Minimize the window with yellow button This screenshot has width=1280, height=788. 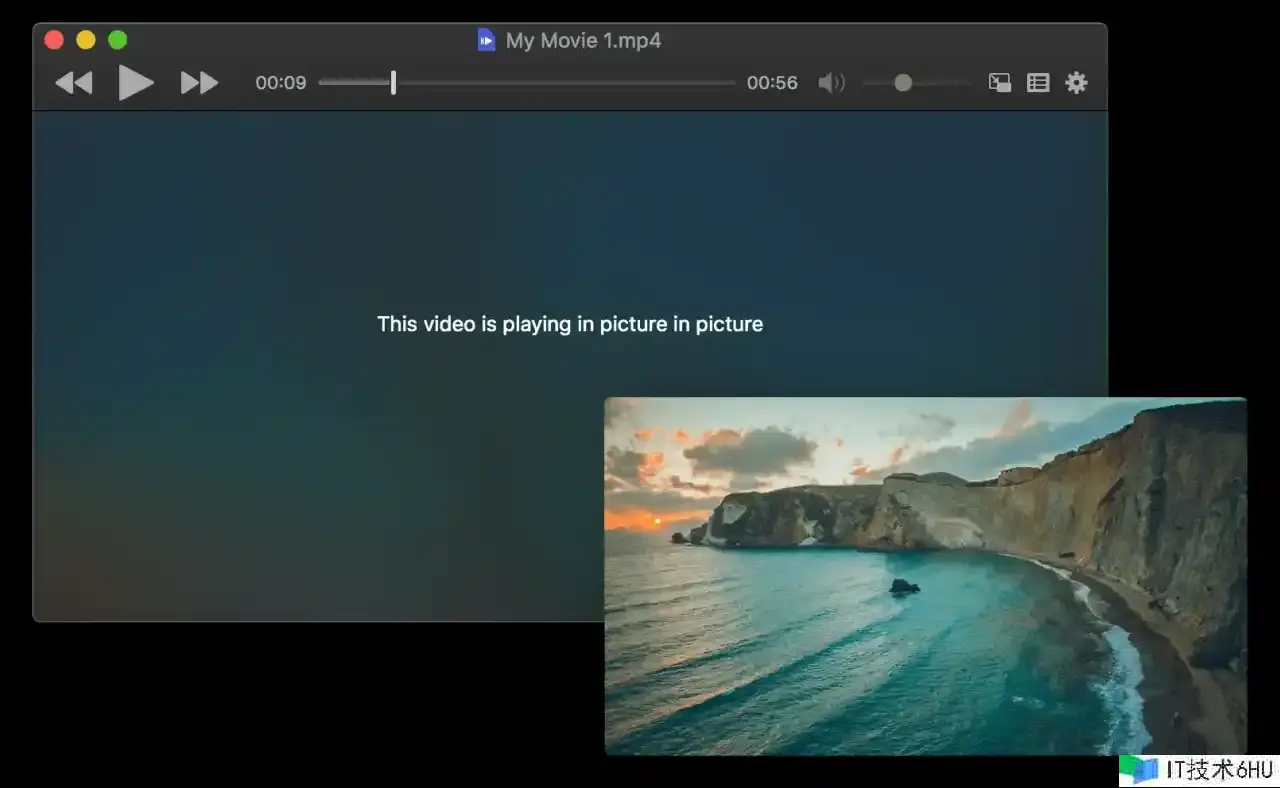(x=86, y=40)
